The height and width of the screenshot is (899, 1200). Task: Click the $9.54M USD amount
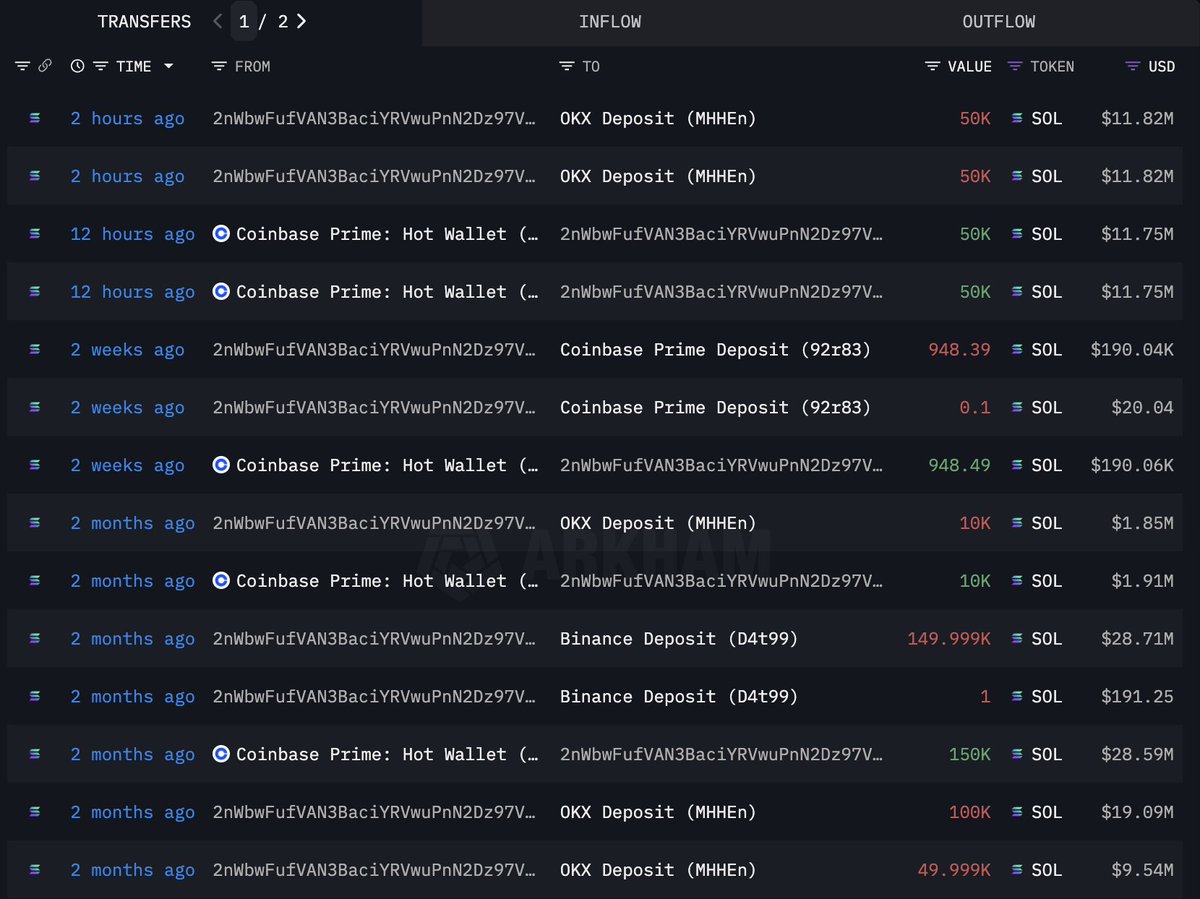tap(1142, 871)
